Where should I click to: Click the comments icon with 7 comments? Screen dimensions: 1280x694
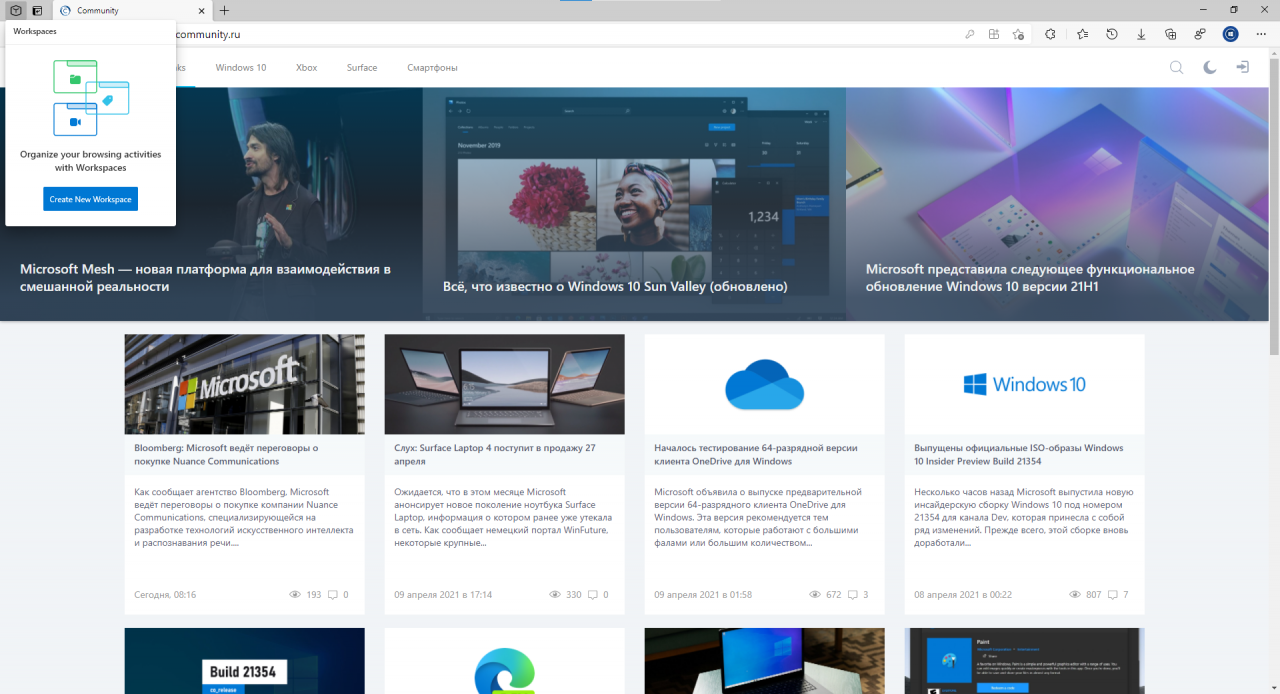click(1113, 595)
